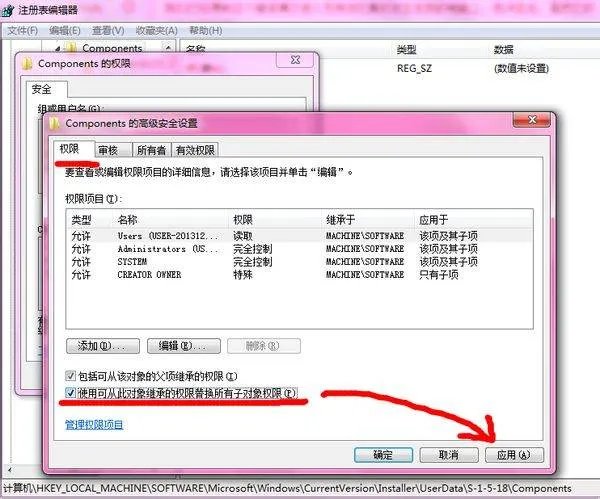This screenshot has height=499, width=600.
Task: Toggle 使用可从此对象继承的权限替换所有子对象权限 checkbox
Action: click(x=70, y=393)
